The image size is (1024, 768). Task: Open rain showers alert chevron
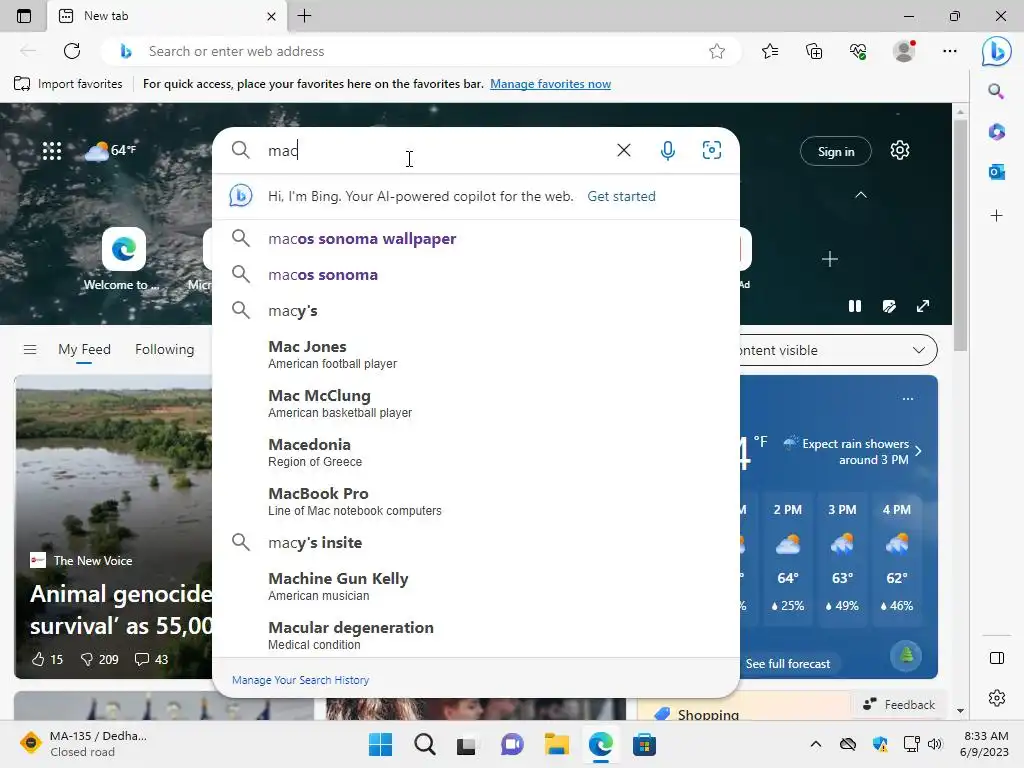click(918, 451)
